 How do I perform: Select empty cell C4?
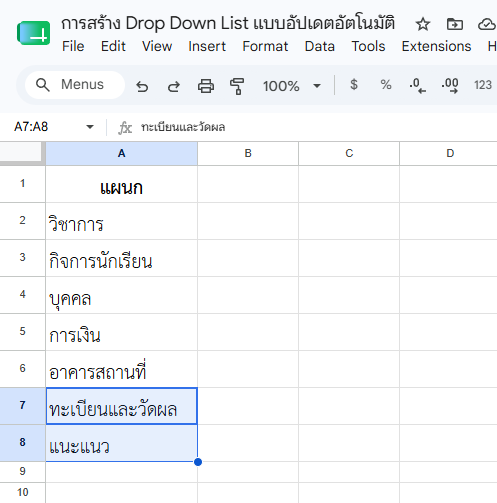(349, 295)
